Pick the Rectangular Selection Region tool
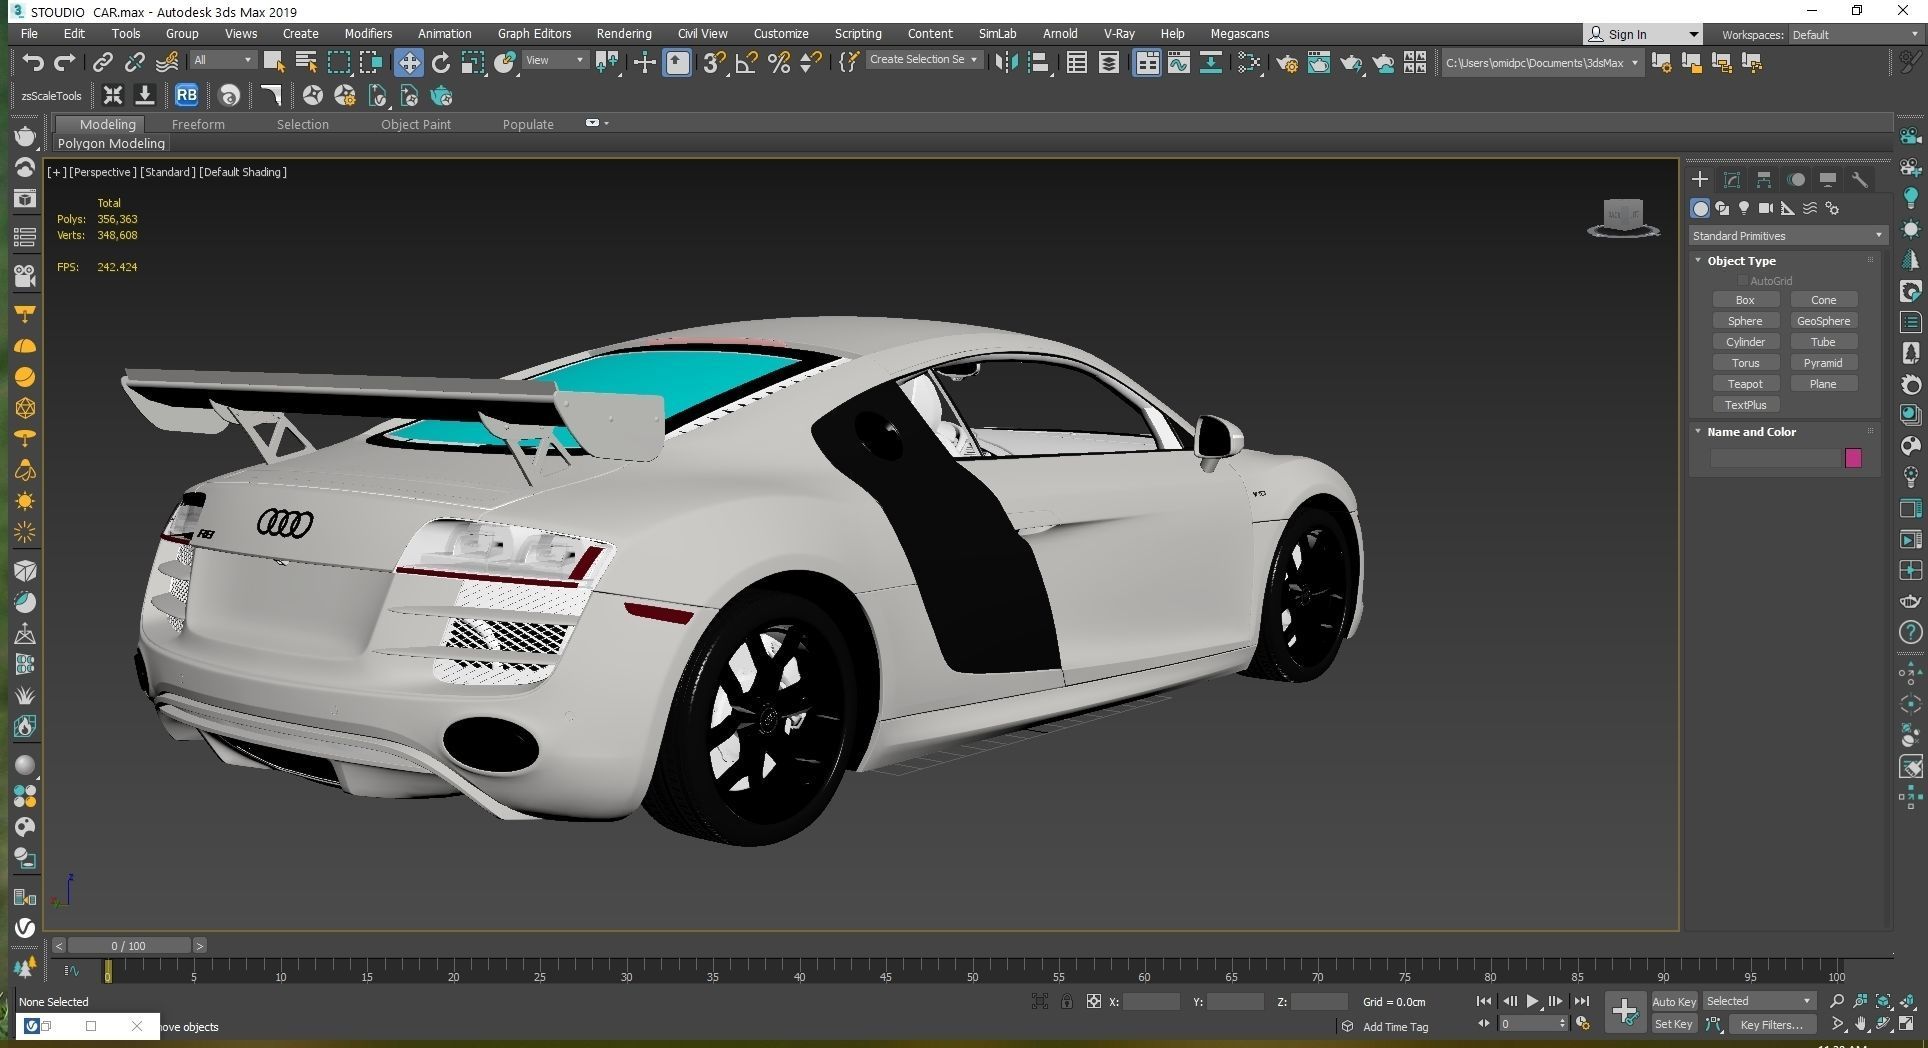Image resolution: width=1928 pixels, height=1048 pixels. tap(339, 63)
